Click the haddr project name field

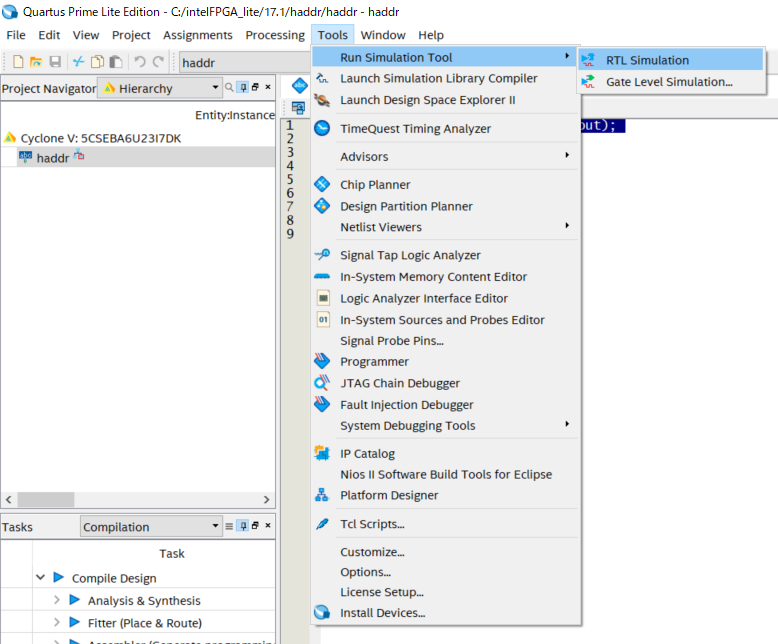245,63
